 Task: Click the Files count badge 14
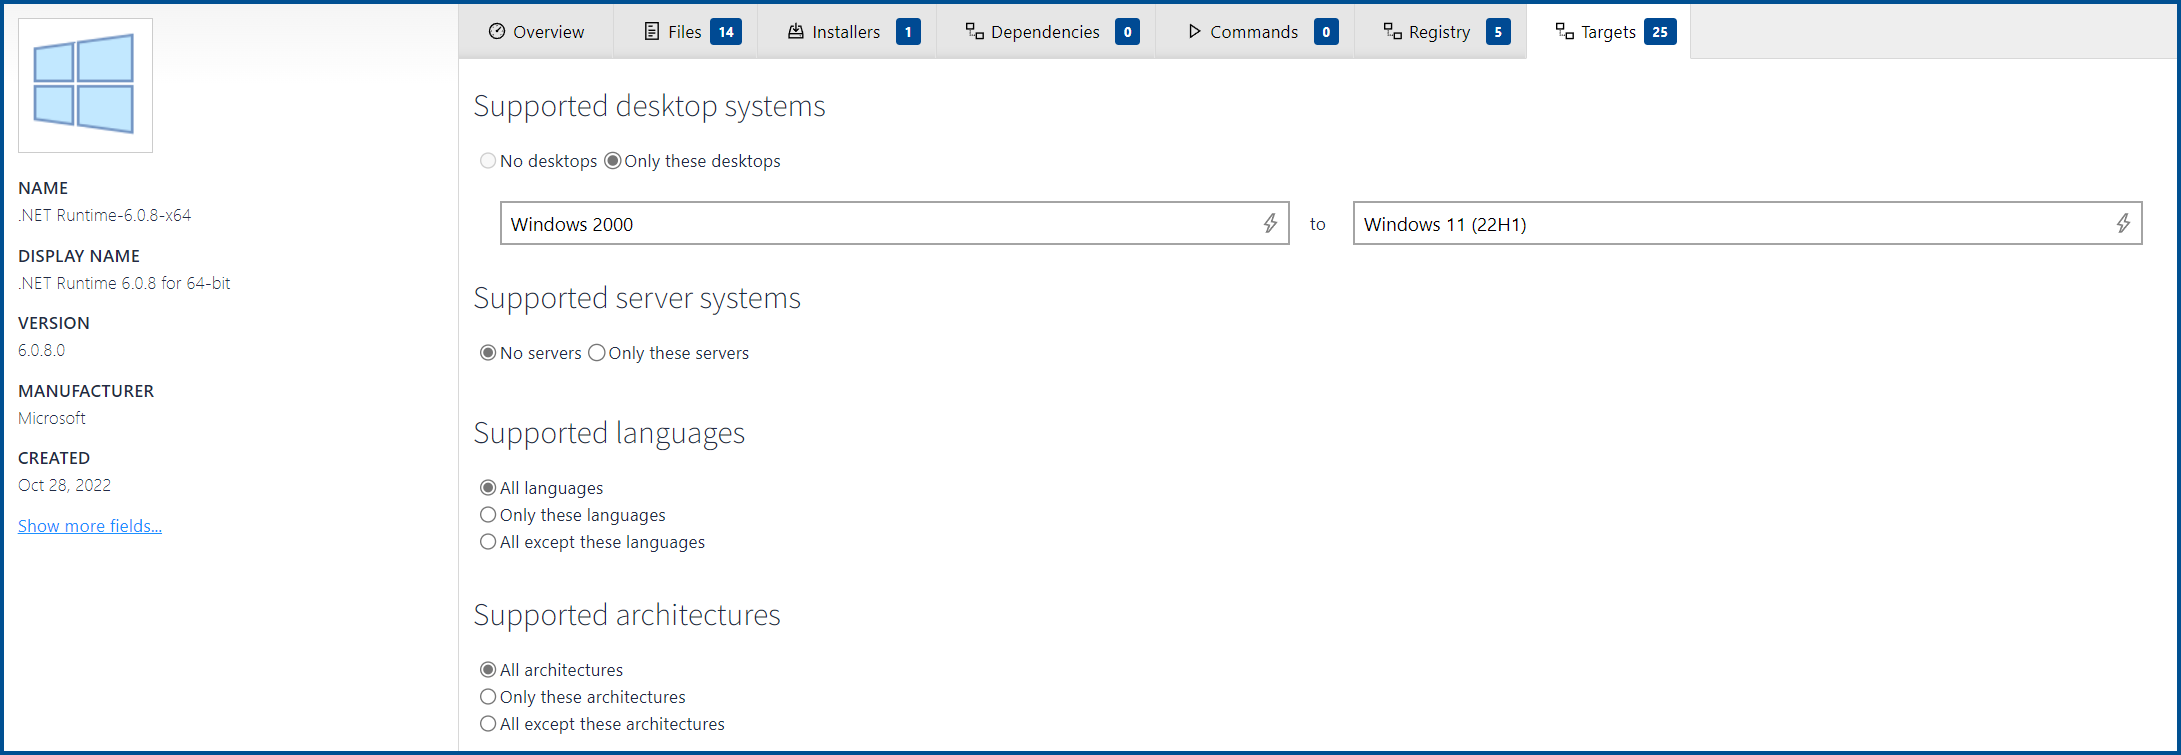point(726,32)
